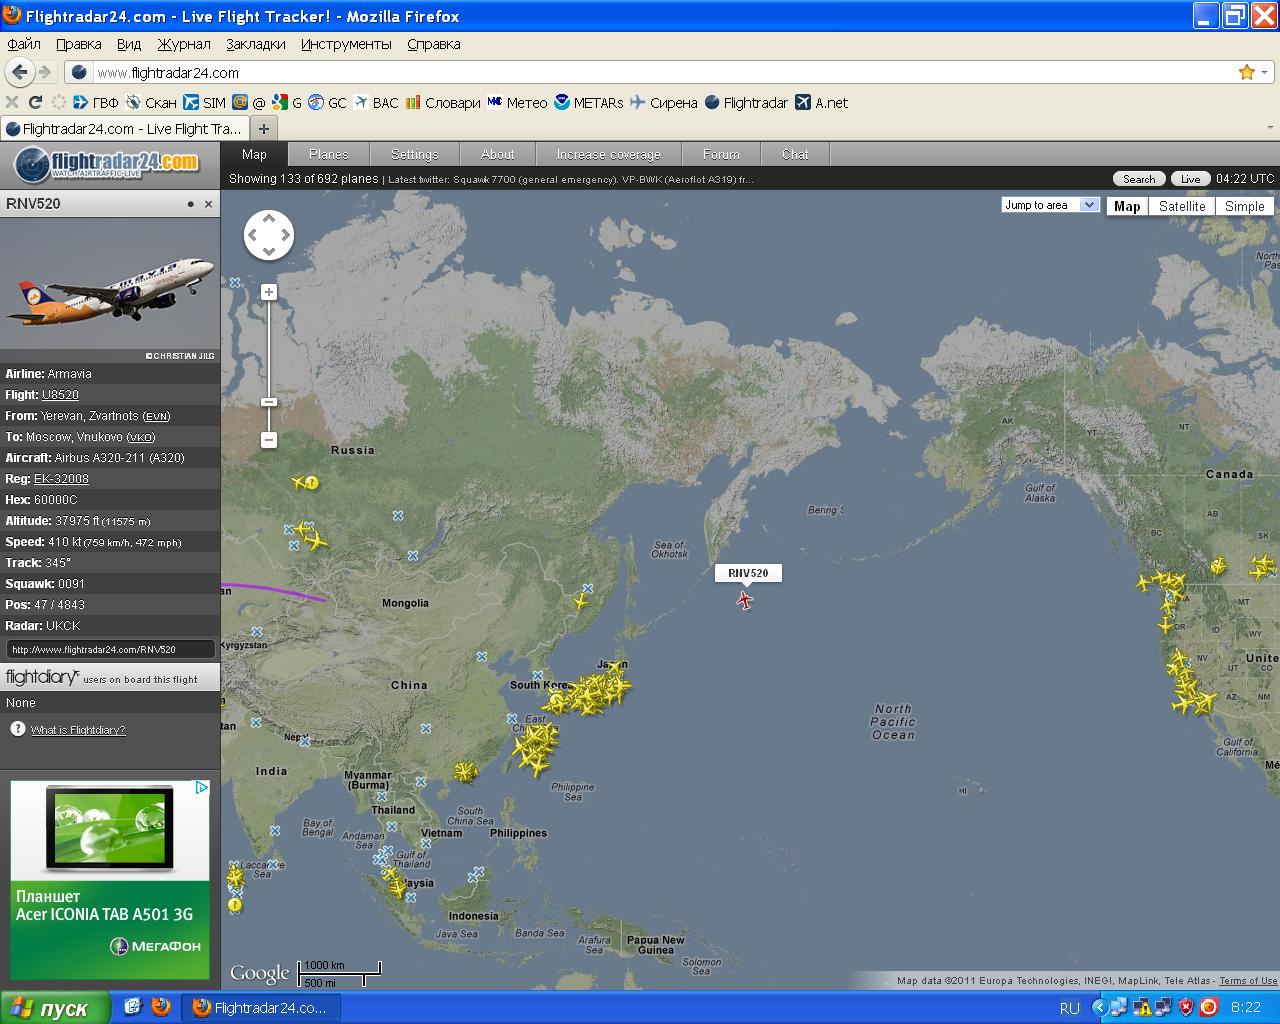Open the Increase coverage tab
Viewport: 1280px width, 1024px height.
609,154
